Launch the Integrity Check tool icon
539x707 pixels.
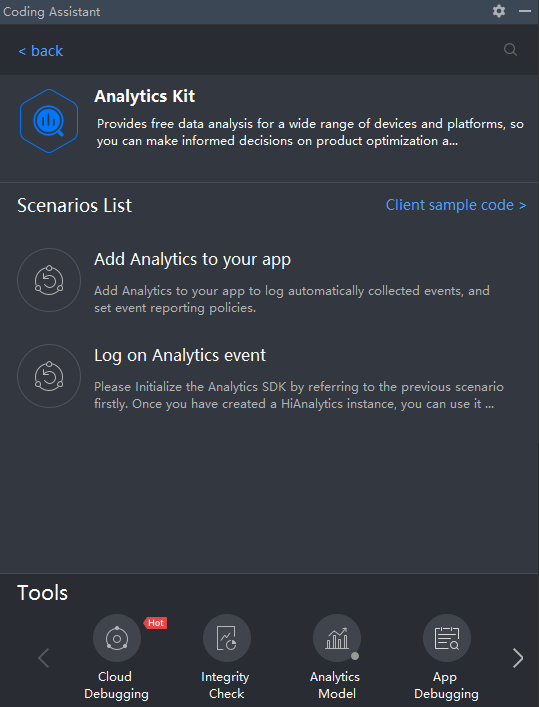click(x=227, y=638)
